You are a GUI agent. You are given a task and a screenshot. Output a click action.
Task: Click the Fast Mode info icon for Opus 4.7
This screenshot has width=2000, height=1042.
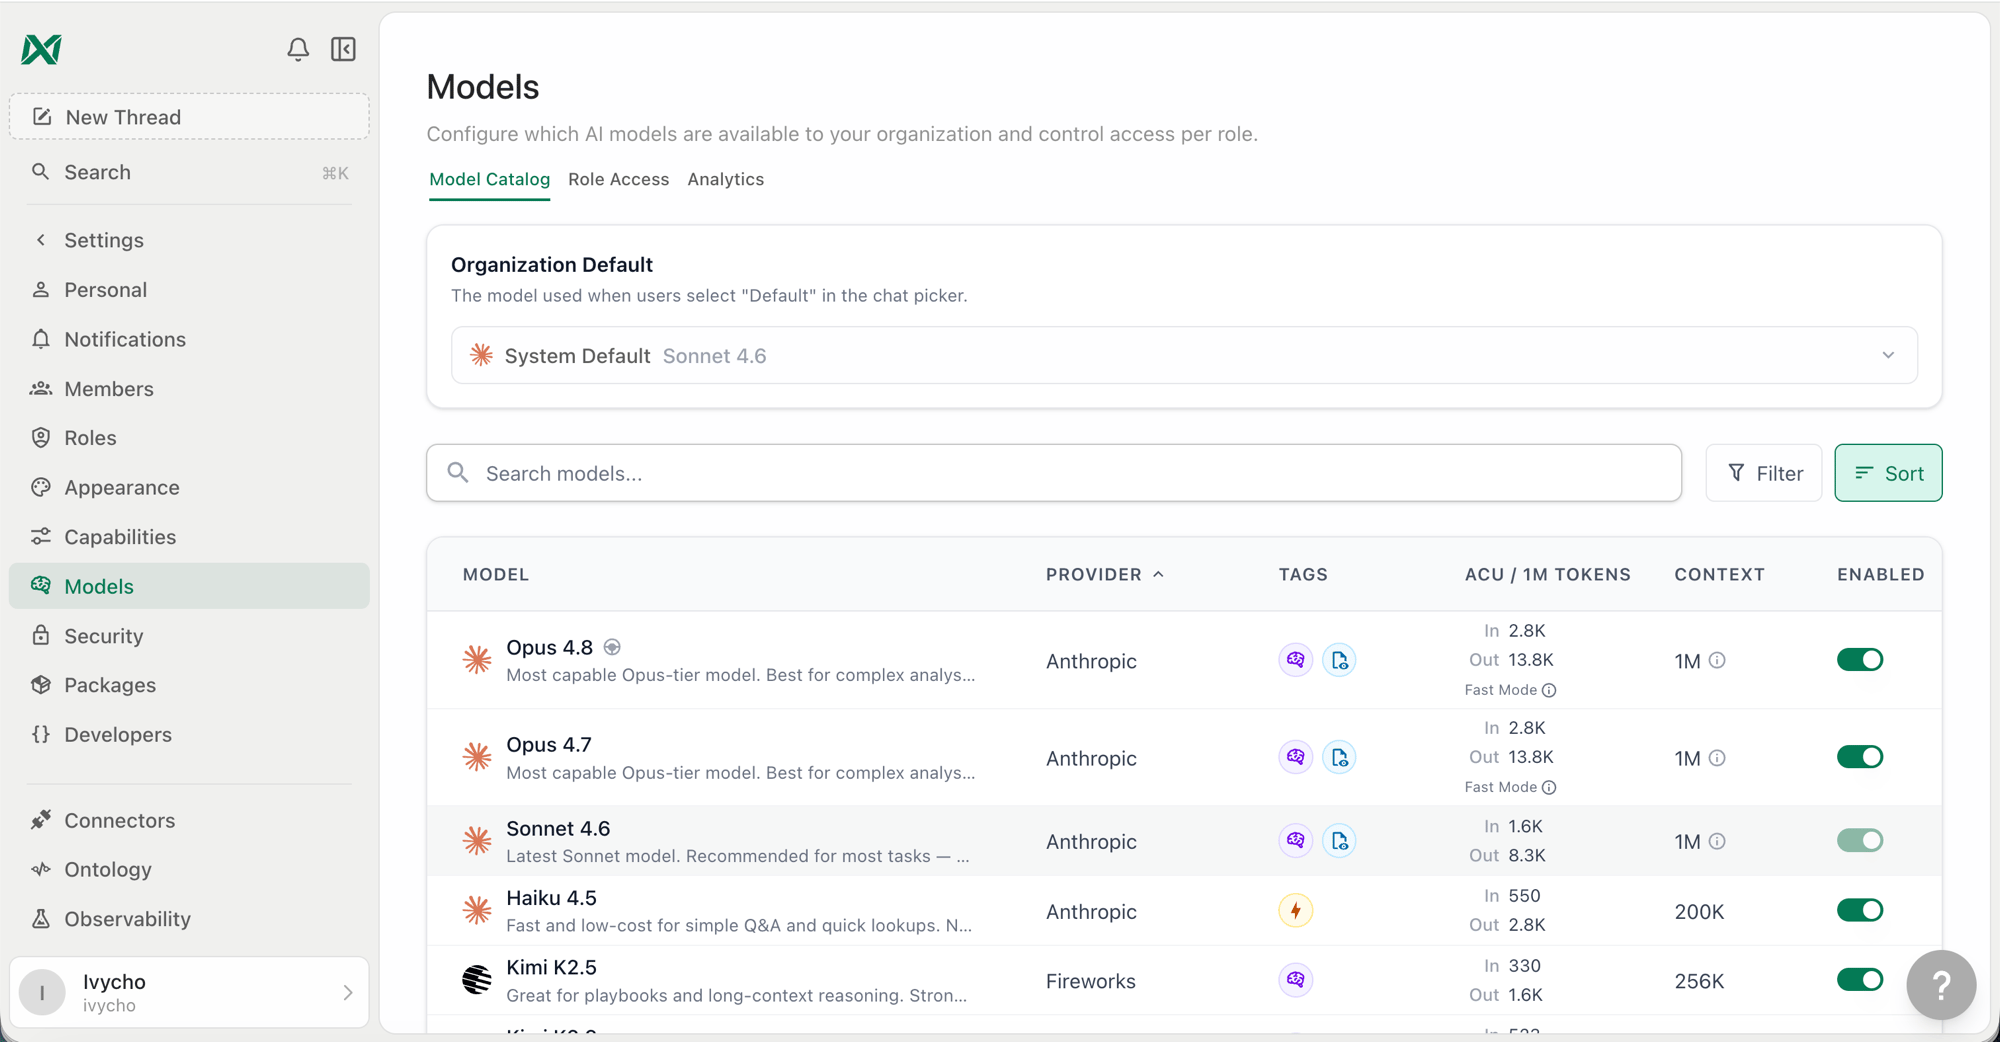pos(1549,788)
